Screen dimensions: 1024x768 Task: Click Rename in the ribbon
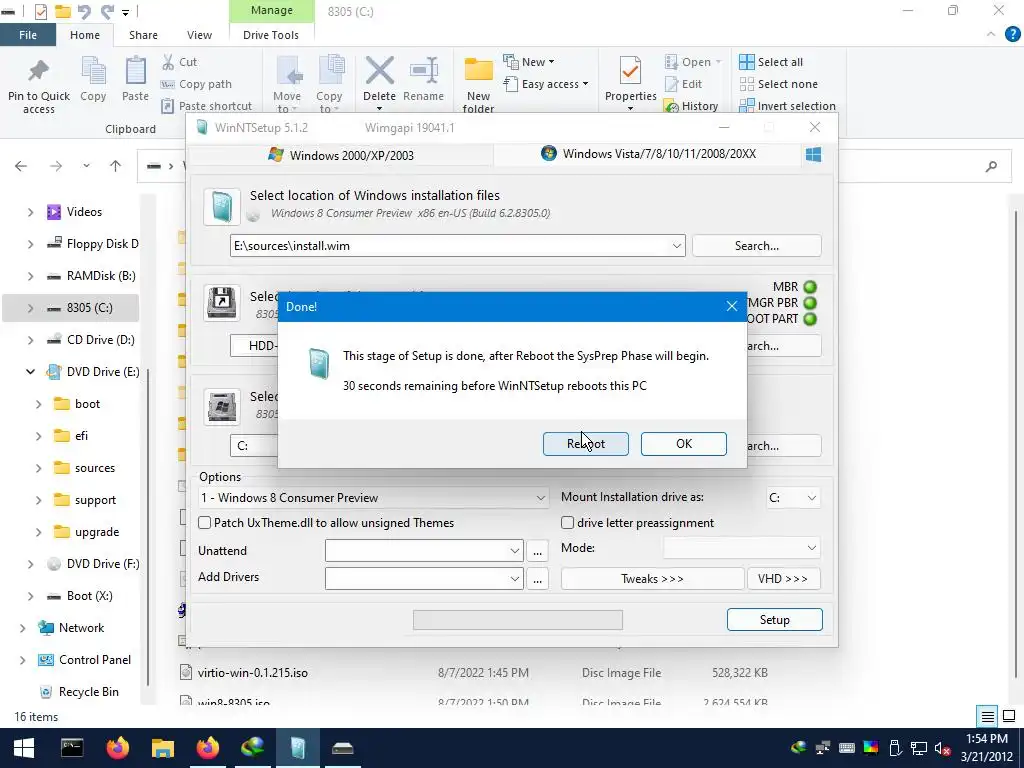pyautogui.click(x=423, y=80)
